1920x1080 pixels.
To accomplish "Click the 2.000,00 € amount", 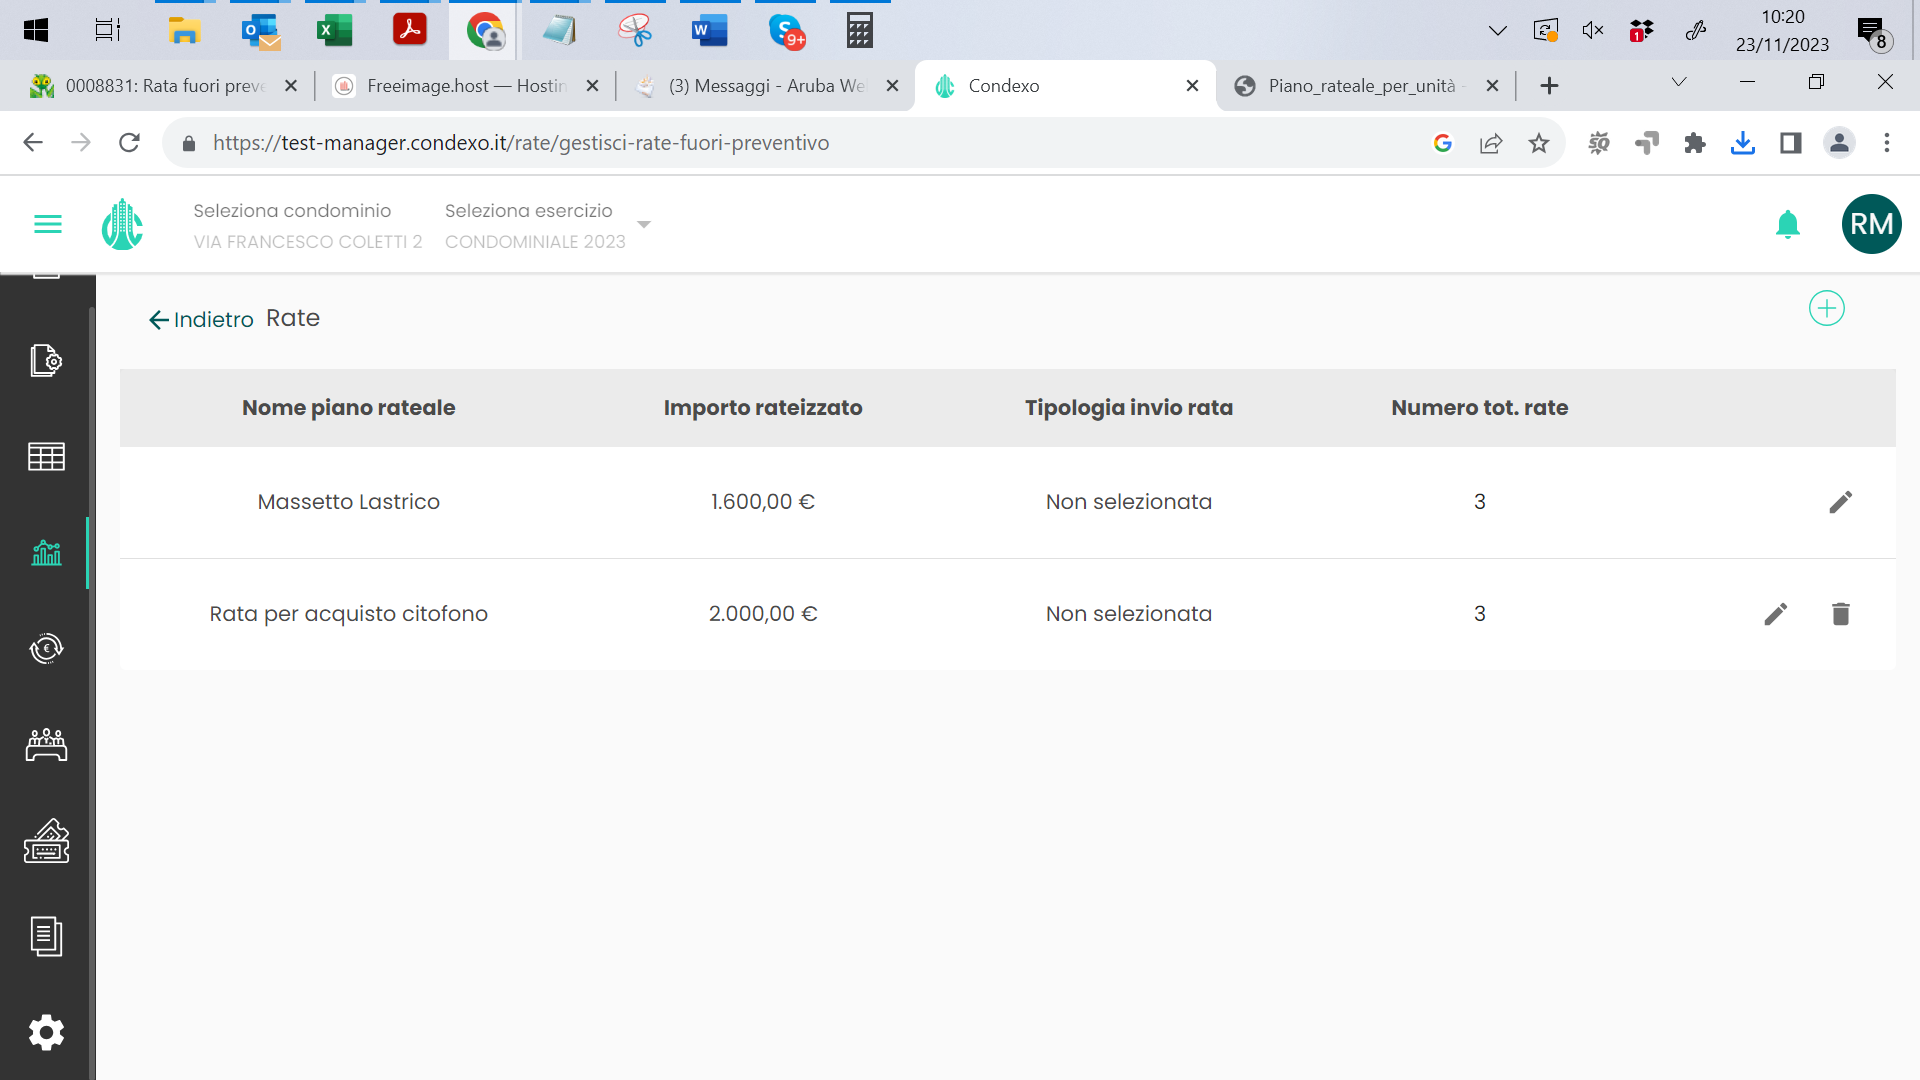I will tap(763, 614).
